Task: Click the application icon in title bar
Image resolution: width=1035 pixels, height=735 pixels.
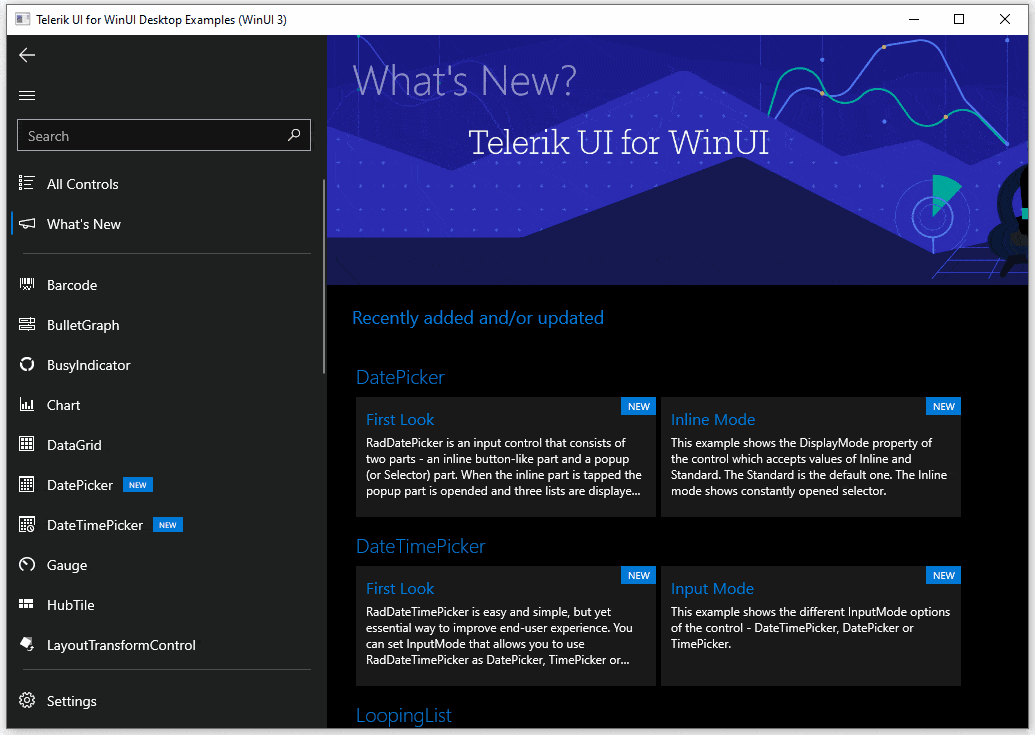Action: 22,19
